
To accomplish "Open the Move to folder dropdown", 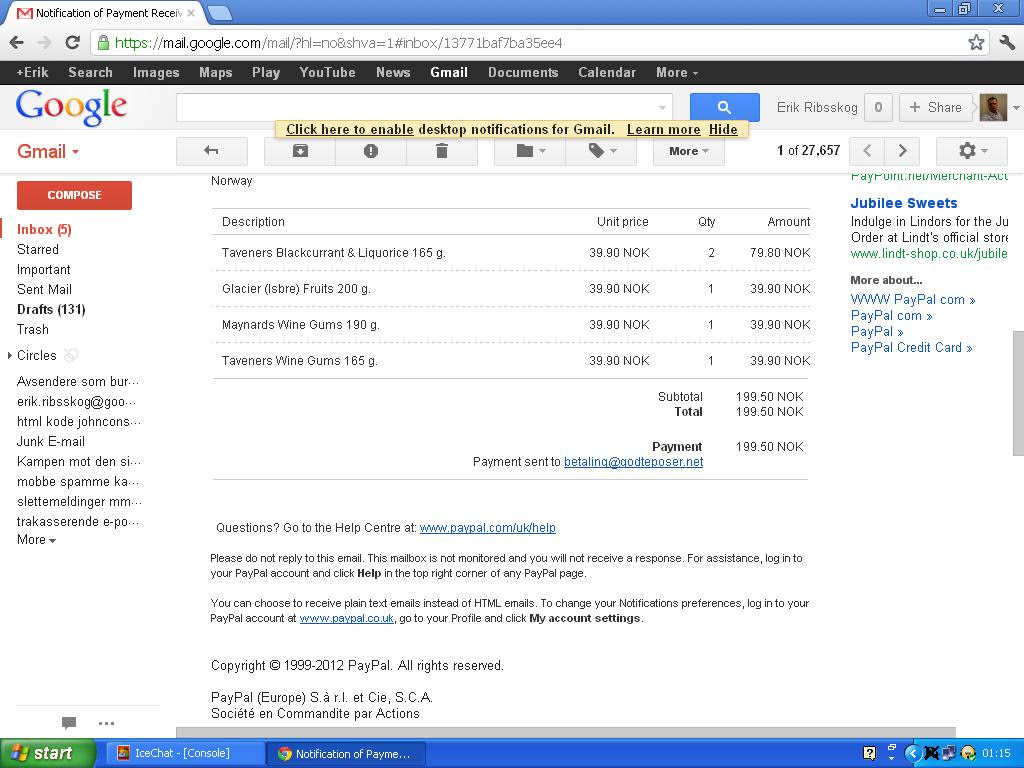I will [x=530, y=151].
